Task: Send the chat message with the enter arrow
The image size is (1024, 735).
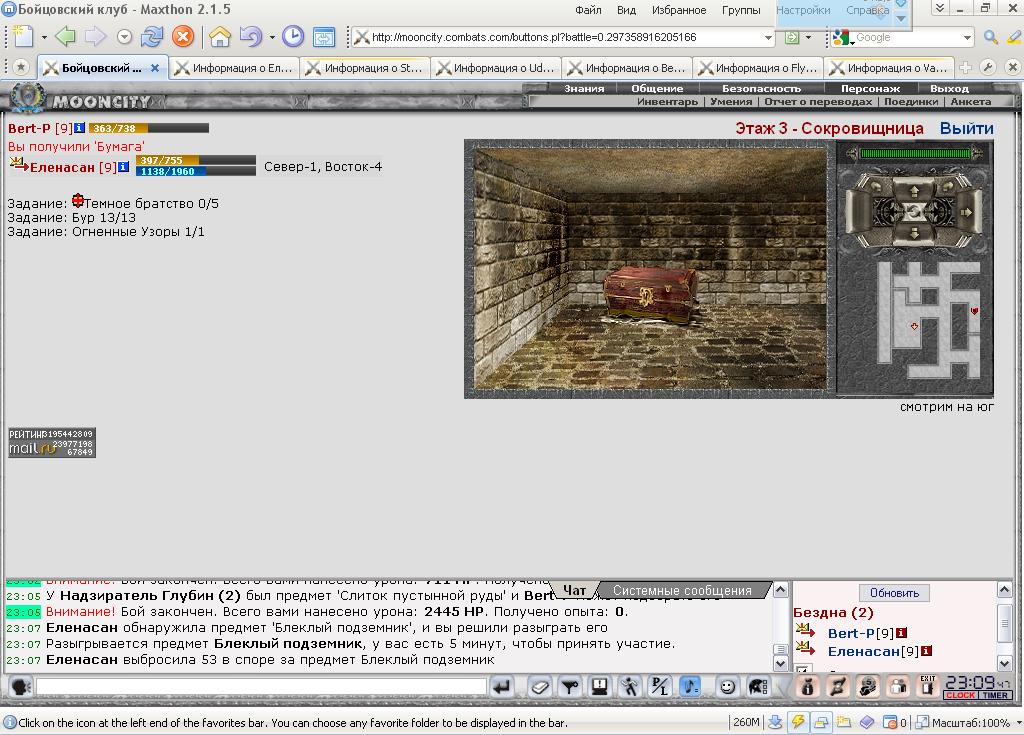Action: (x=502, y=687)
